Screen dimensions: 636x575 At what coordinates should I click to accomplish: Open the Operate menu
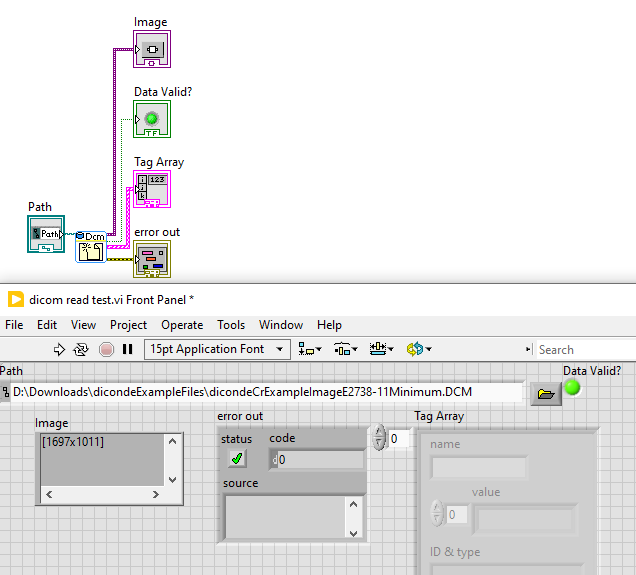[x=182, y=325]
